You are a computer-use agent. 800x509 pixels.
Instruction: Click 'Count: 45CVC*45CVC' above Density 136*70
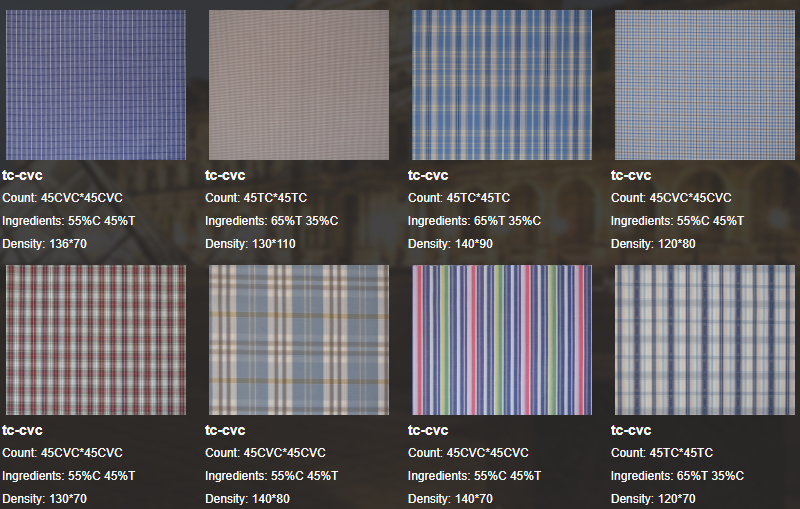pyautogui.click(x=63, y=198)
